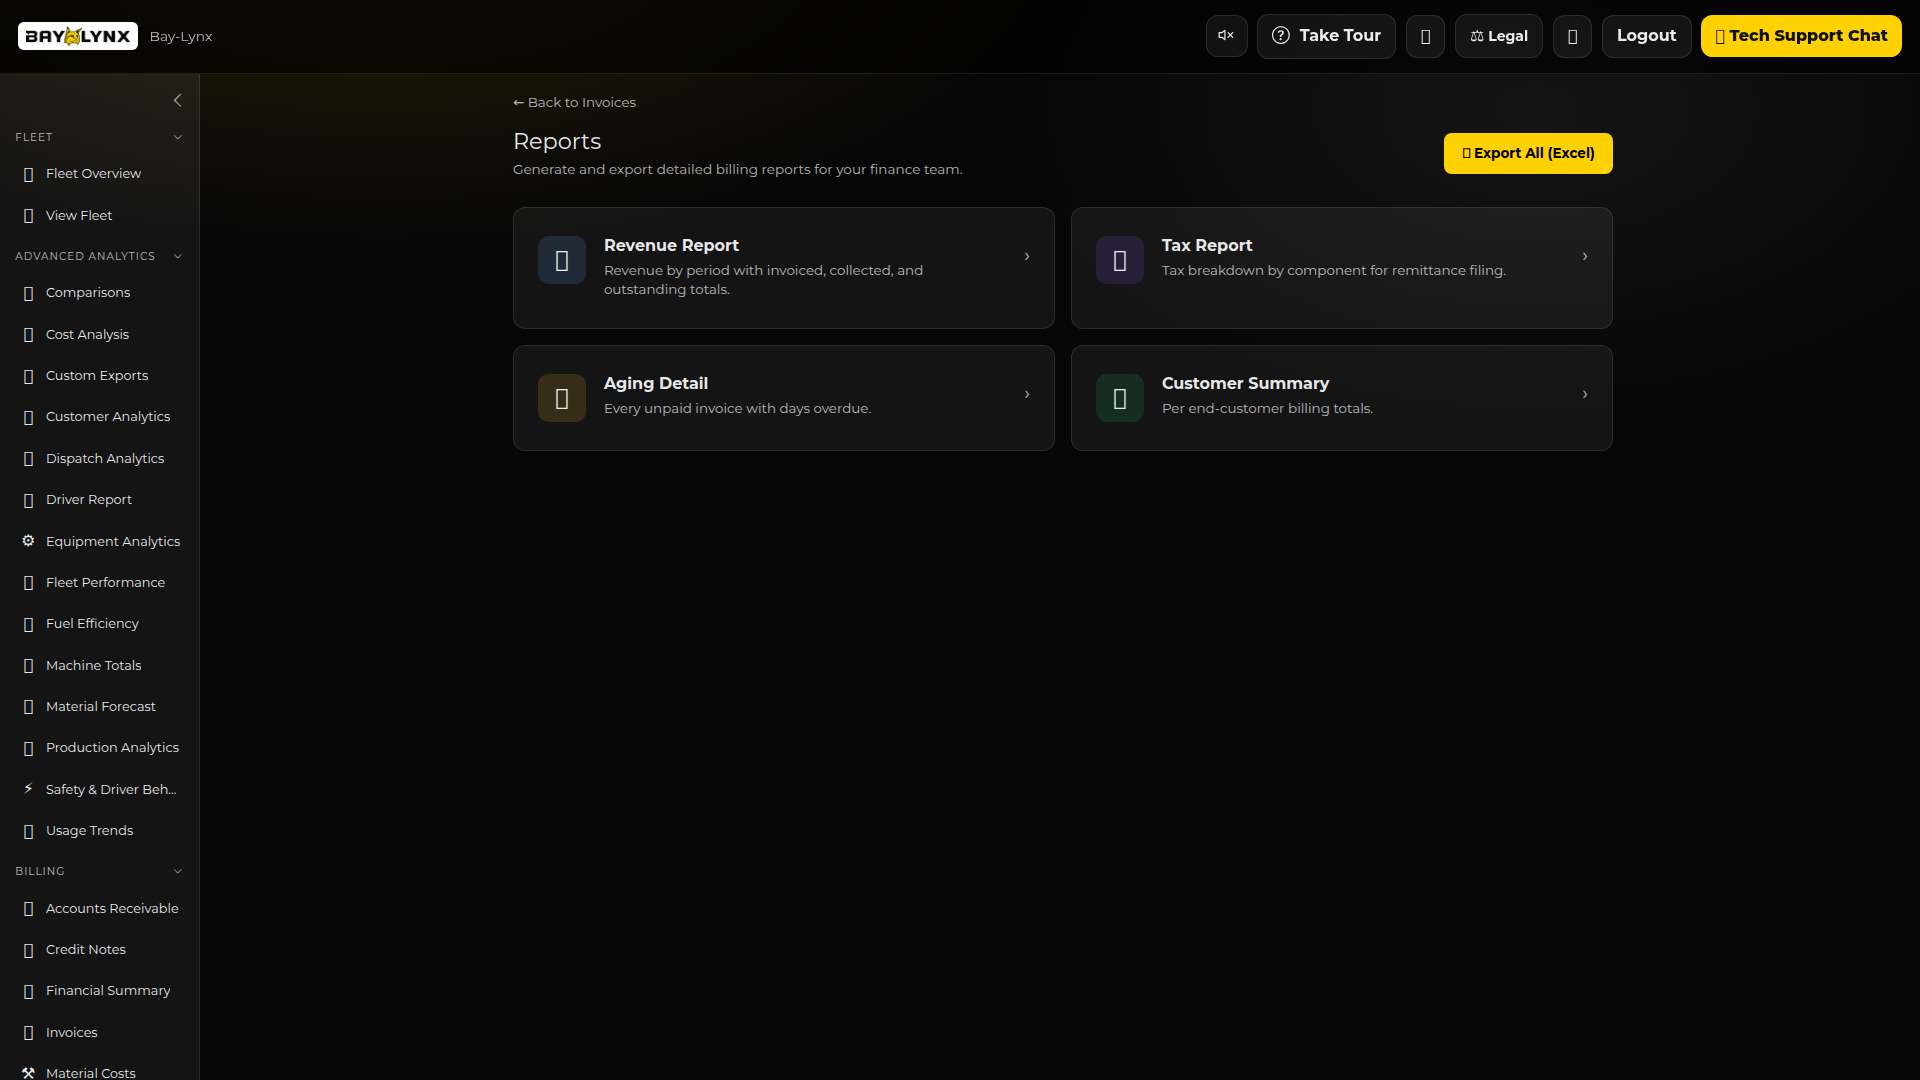Open Fuel Efficiency in the sidebar

pos(92,624)
